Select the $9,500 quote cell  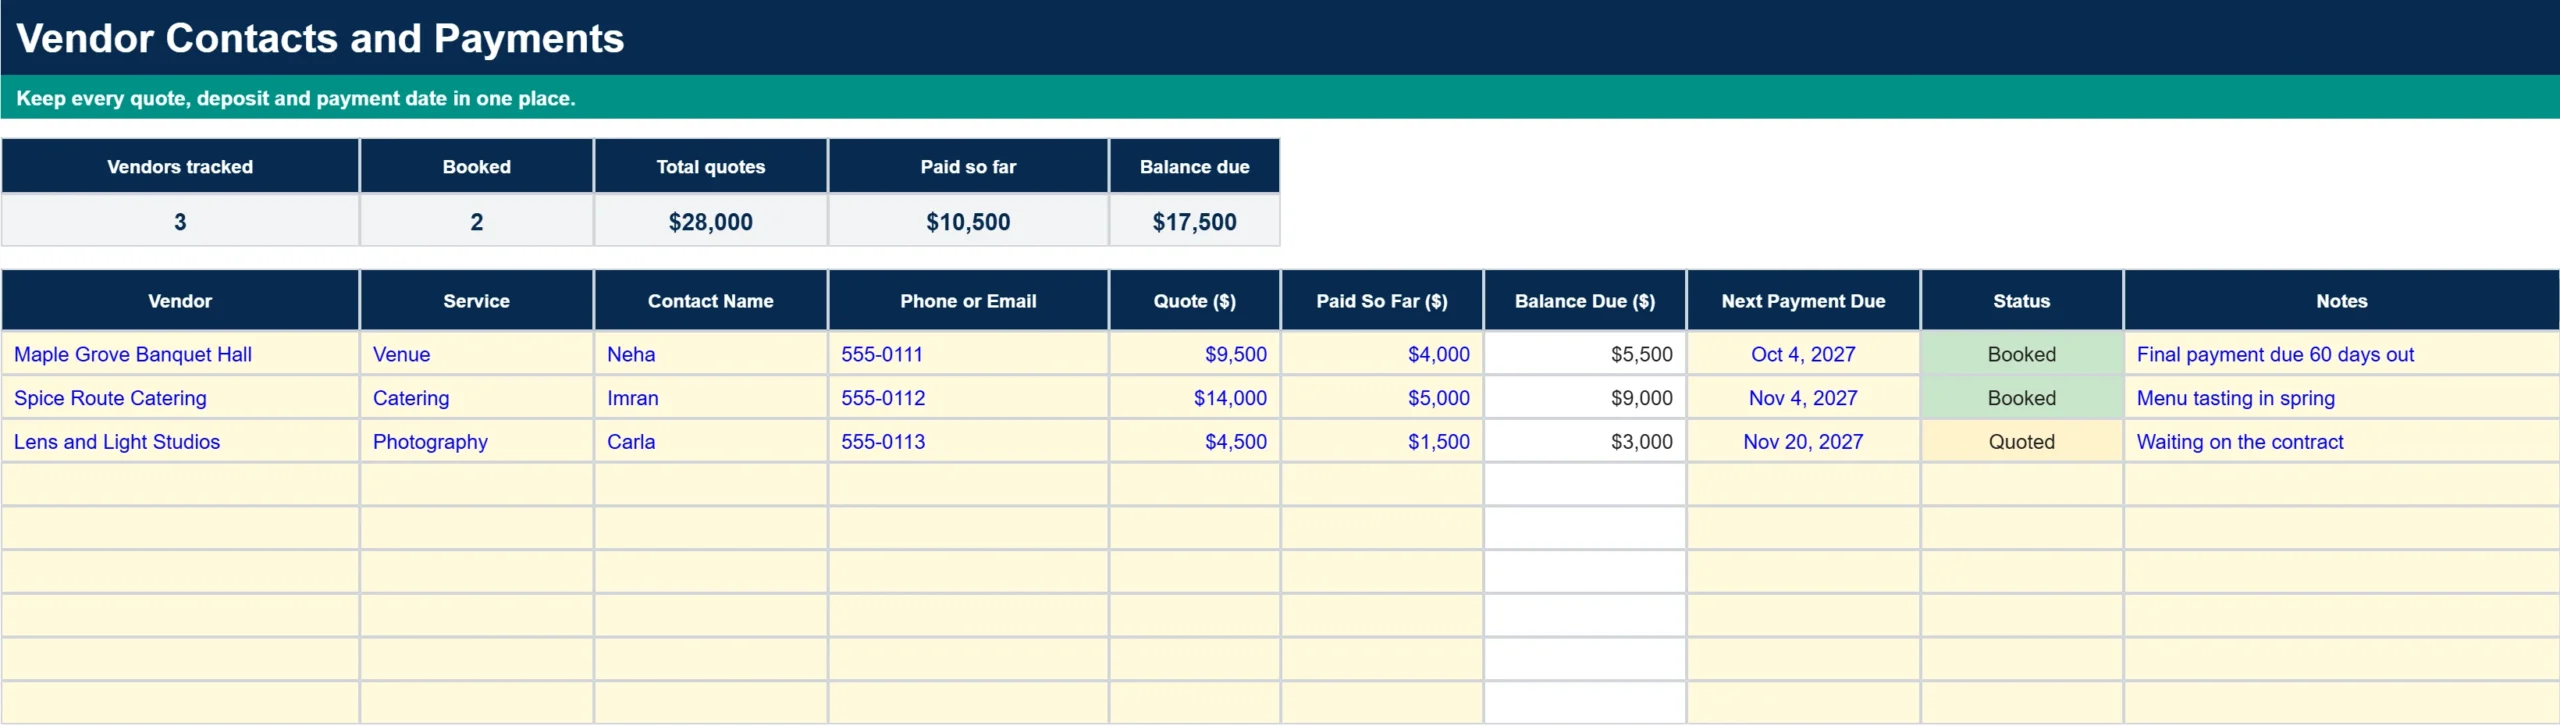pos(1194,354)
